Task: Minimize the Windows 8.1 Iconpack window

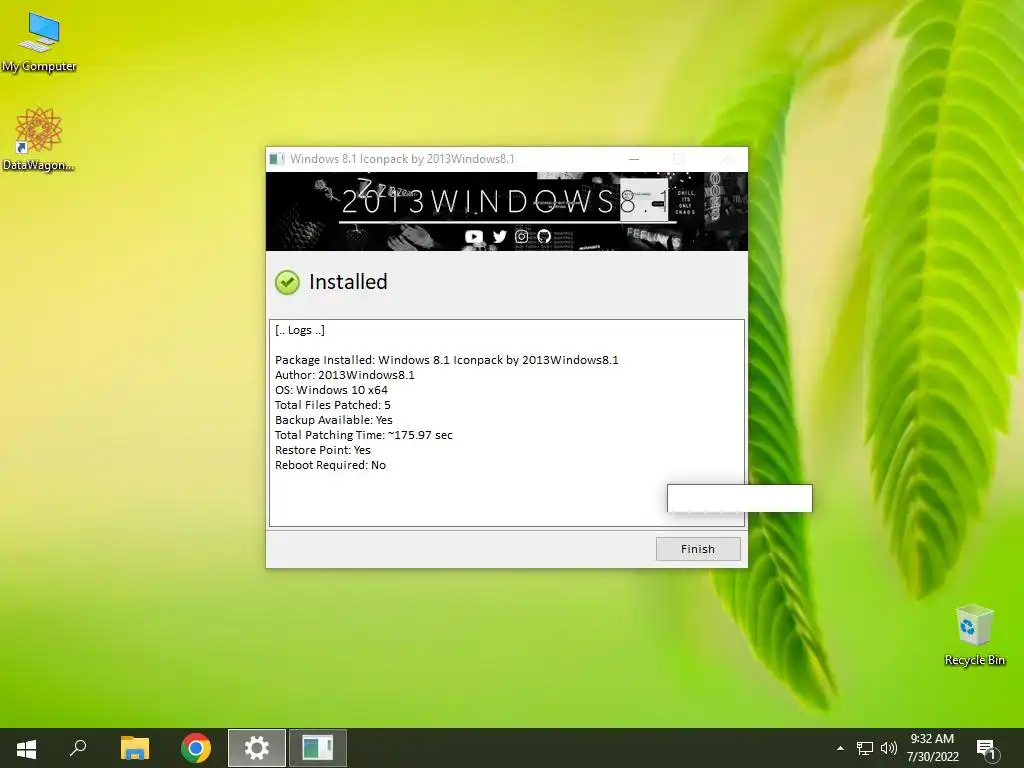Action: 633,159
